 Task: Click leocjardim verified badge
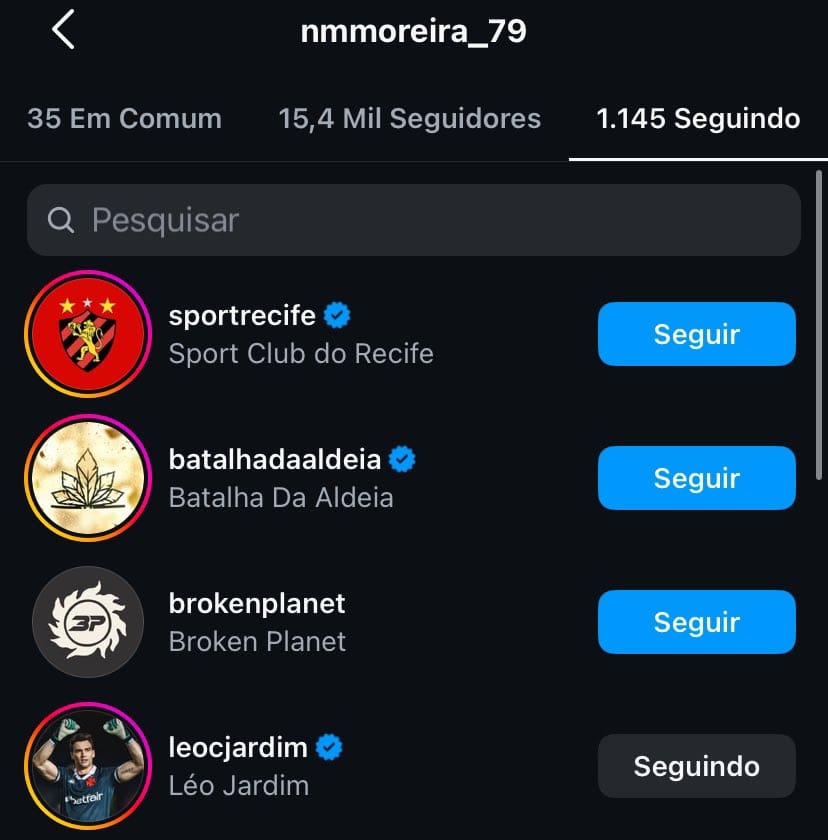(x=331, y=747)
